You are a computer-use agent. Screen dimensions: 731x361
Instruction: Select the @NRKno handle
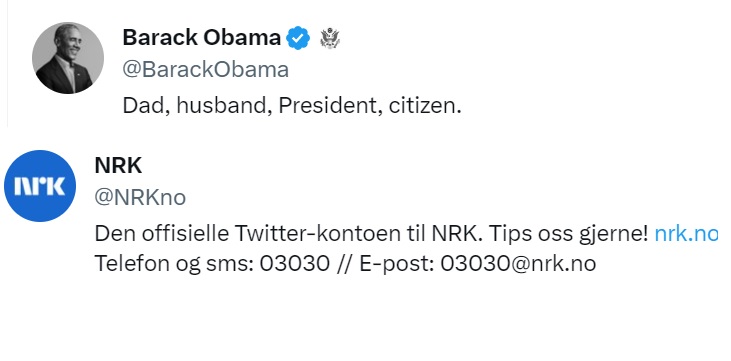click(140, 197)
